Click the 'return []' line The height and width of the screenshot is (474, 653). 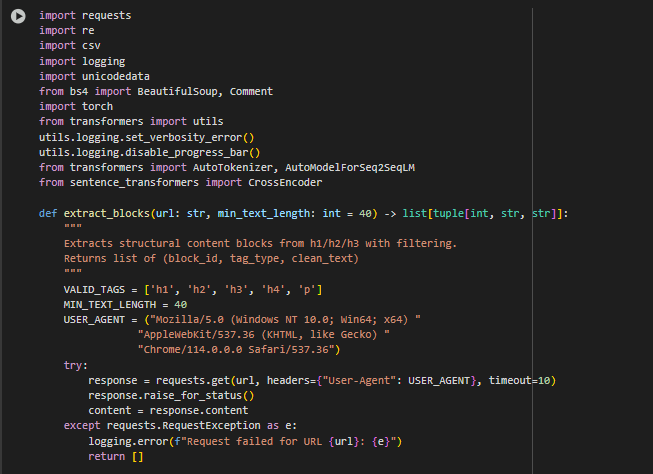coord(116,457)
